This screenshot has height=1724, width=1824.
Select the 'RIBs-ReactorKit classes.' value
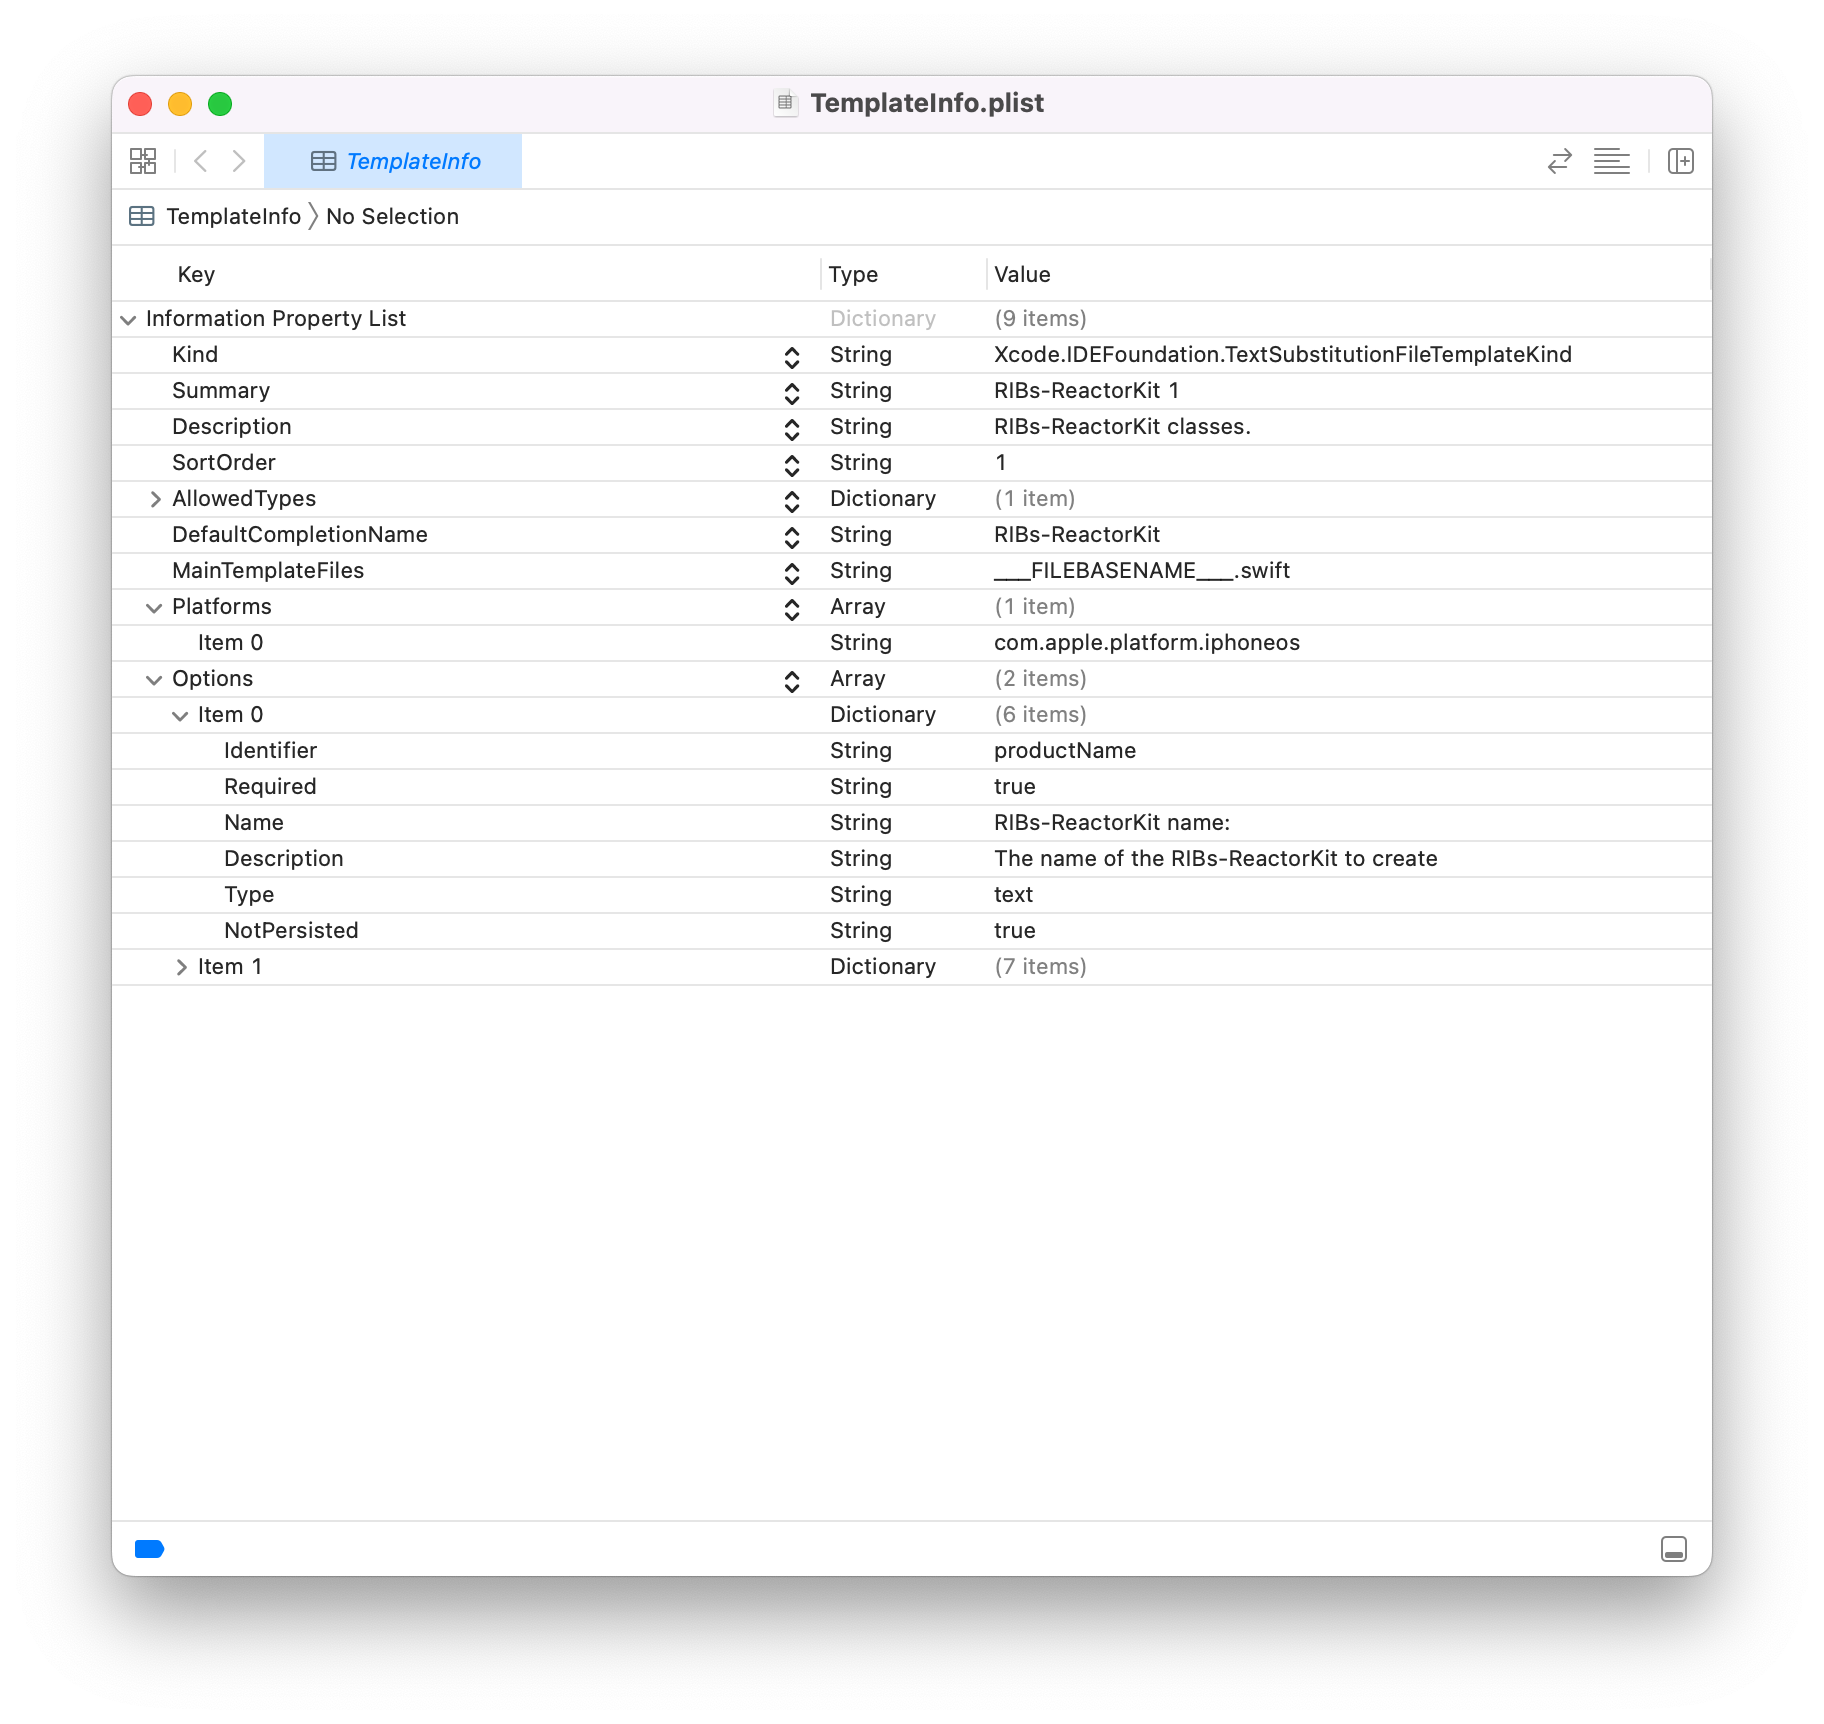coord(1122,426)
